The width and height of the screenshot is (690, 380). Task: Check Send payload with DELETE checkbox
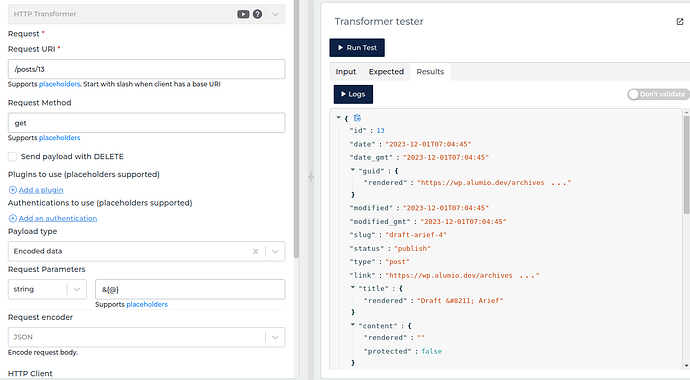pos(12,157)
